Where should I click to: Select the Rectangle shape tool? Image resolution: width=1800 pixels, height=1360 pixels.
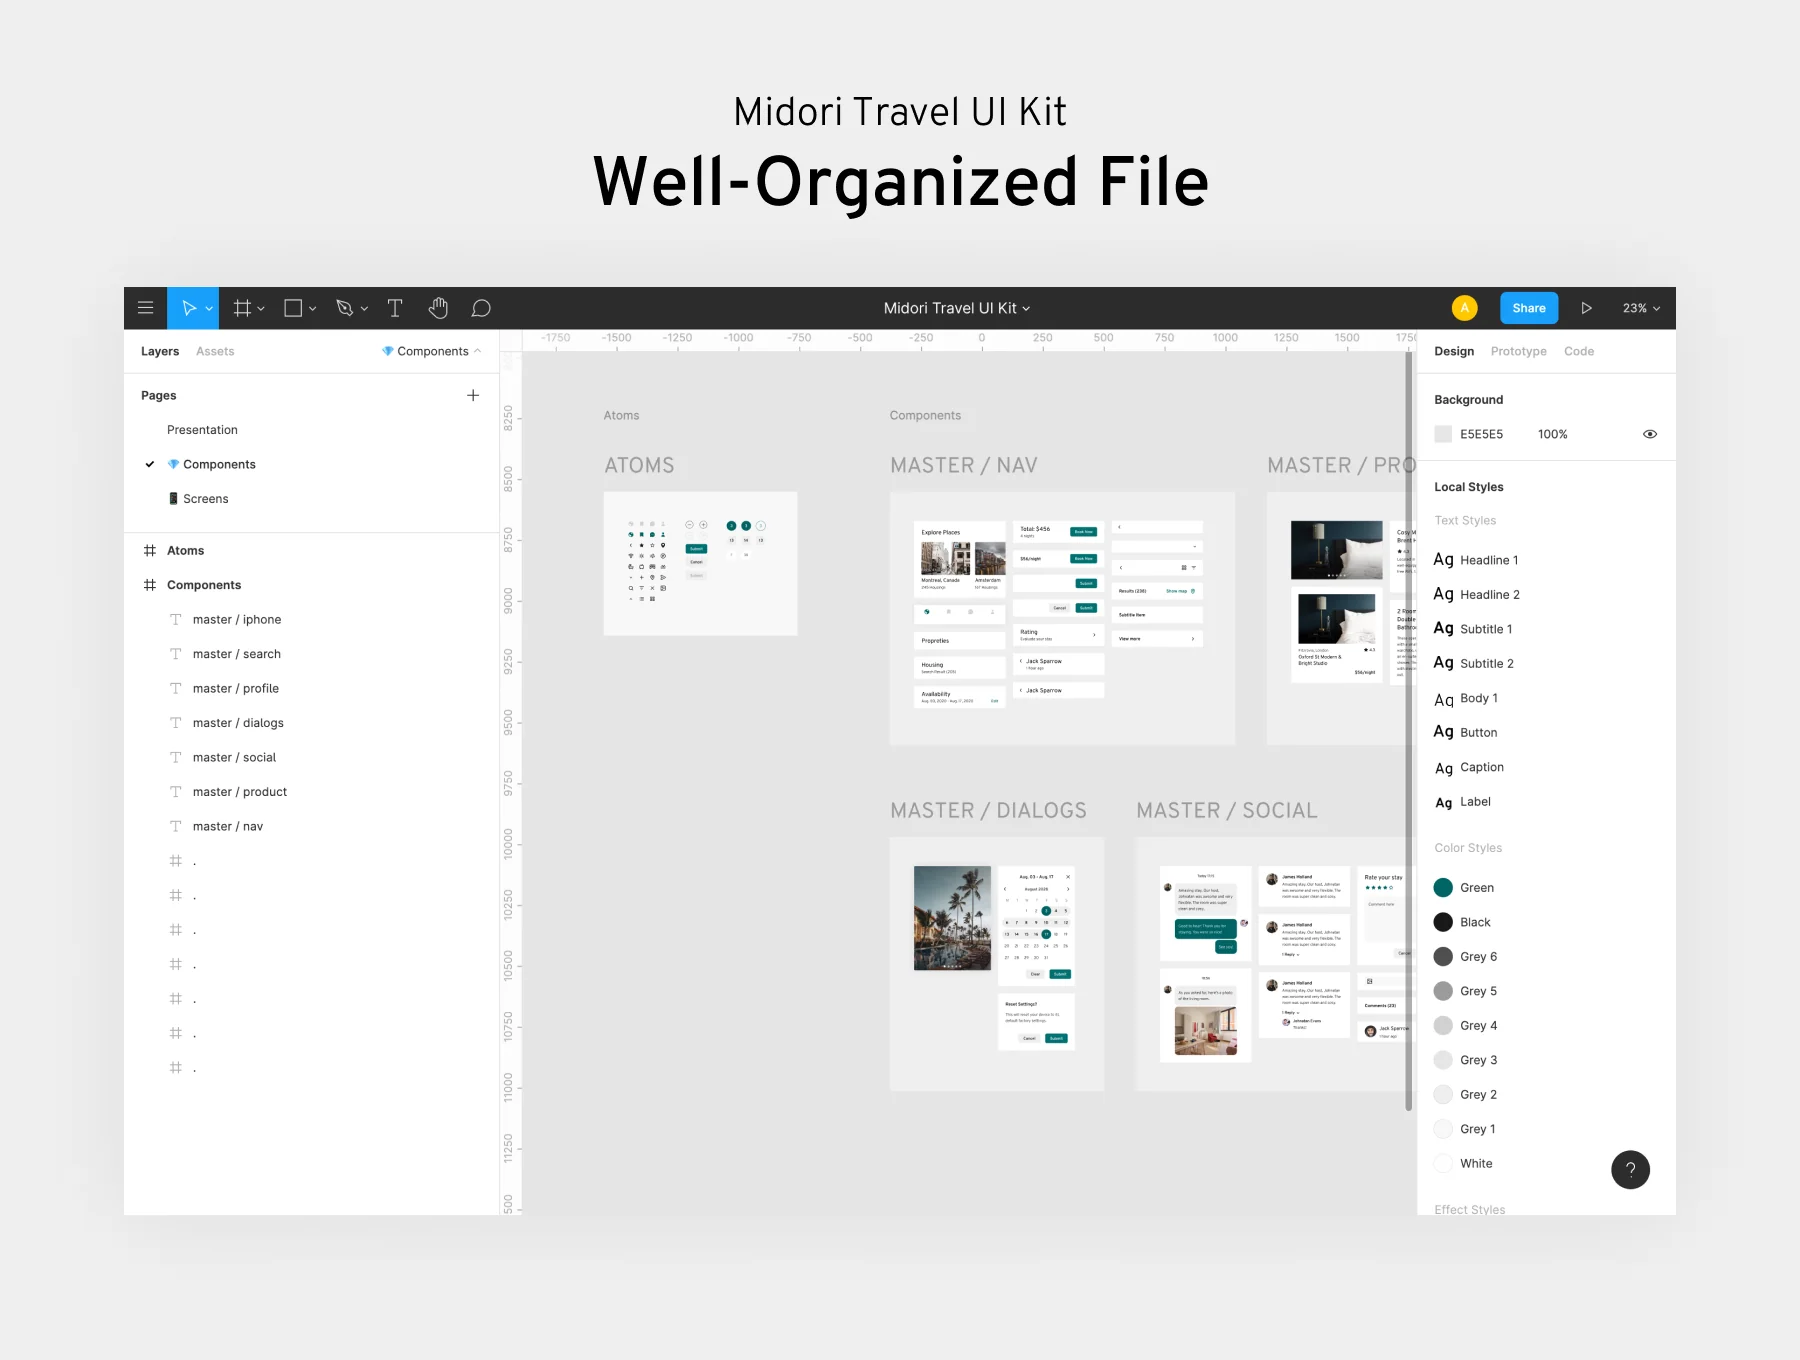pyautogui.click(x=293, y=308)
